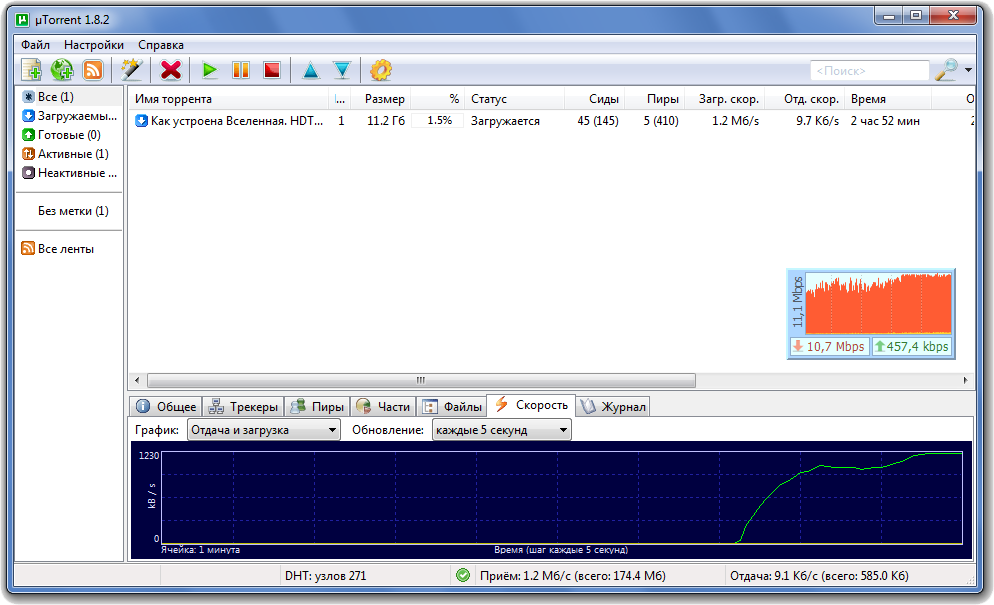Viewport: 994px width, 605px height.
Task: Switch to the Файлы tab
Action: [x=451, y=407]
